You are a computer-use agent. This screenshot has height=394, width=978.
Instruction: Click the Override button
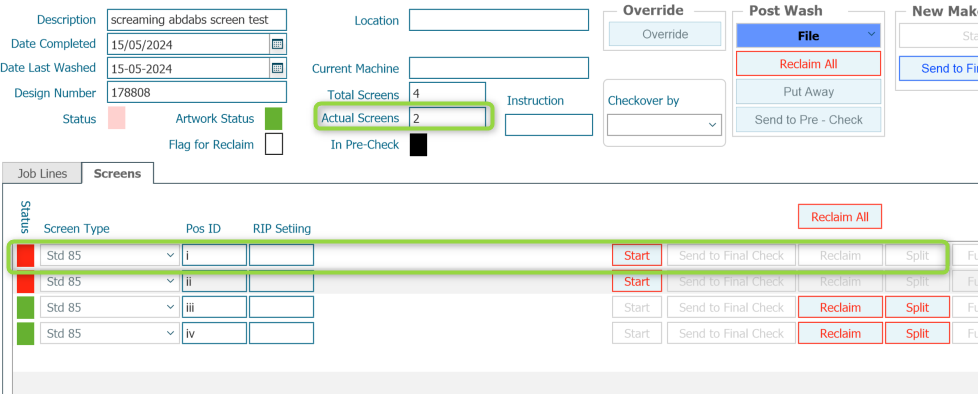click(665, 34)
